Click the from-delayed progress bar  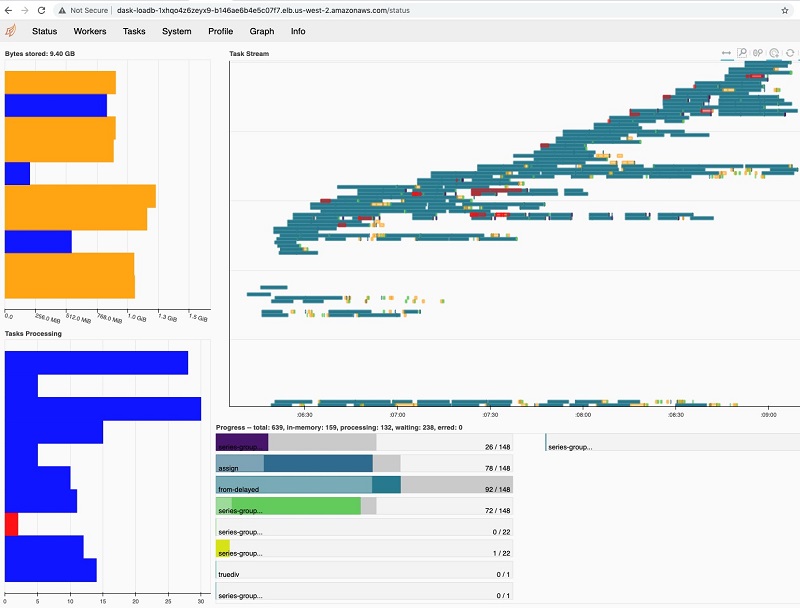tap(364, 485)
